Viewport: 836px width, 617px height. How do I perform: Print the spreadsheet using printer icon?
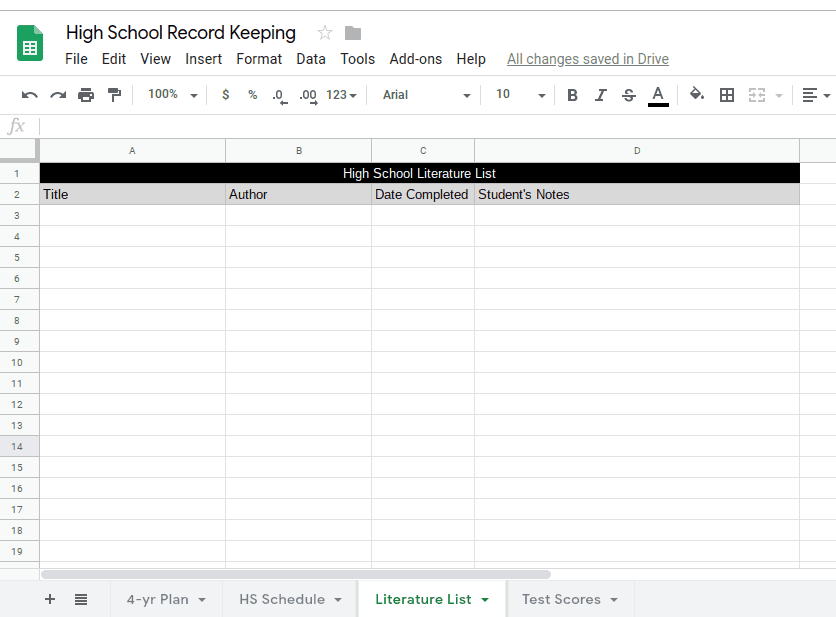point(86,95)
